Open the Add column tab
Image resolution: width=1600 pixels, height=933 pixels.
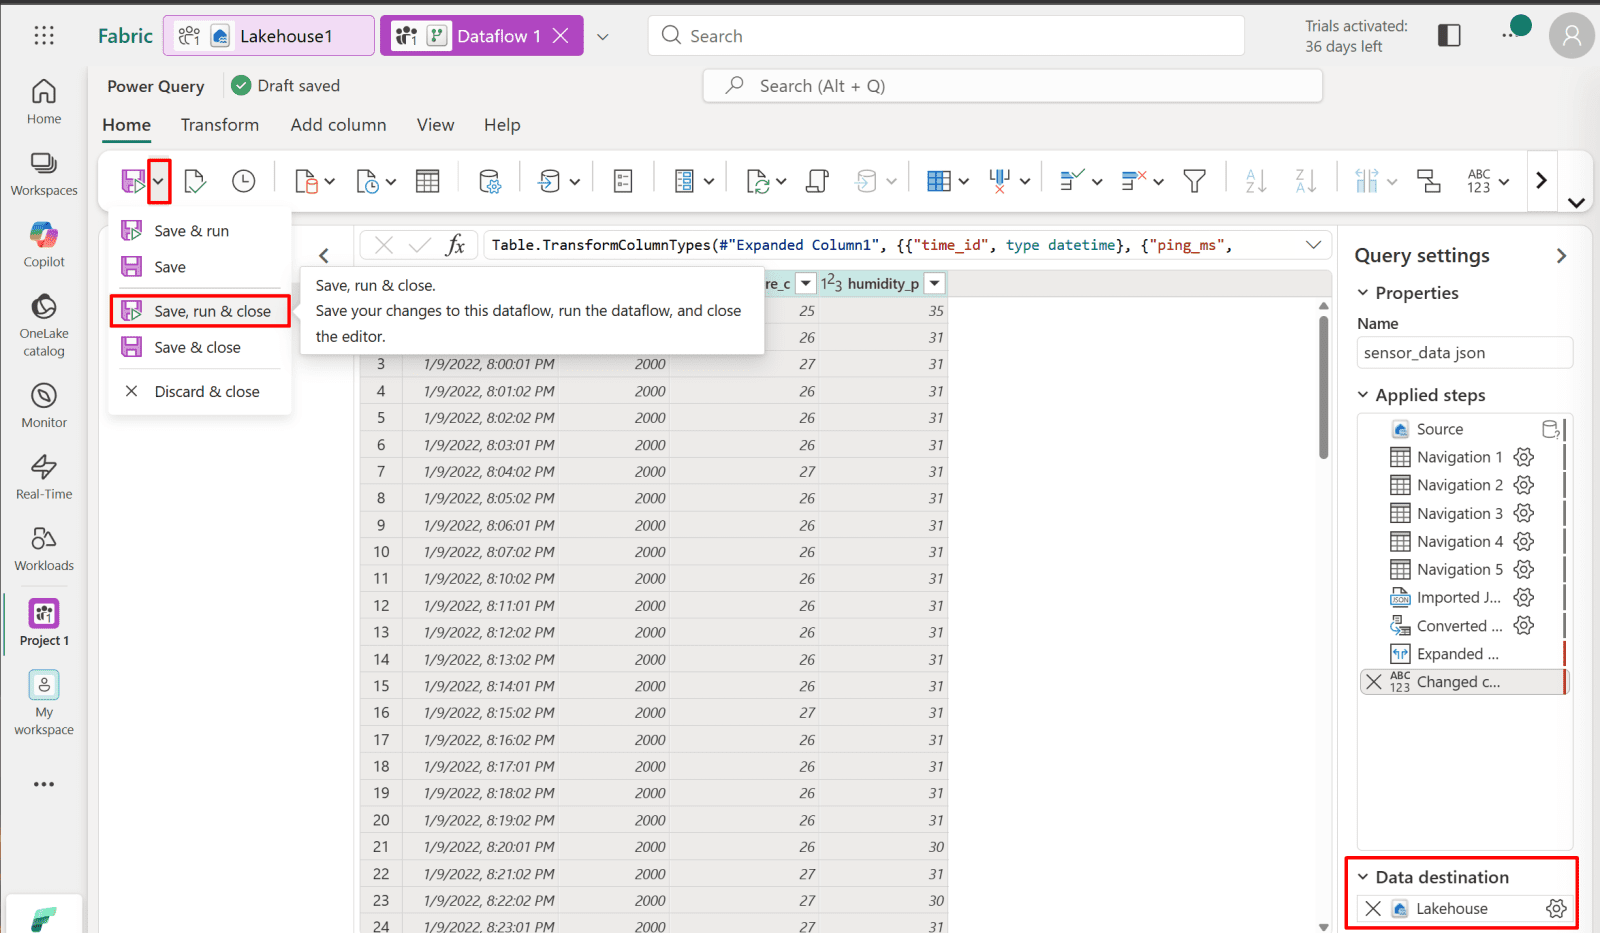tap(338, 125)
